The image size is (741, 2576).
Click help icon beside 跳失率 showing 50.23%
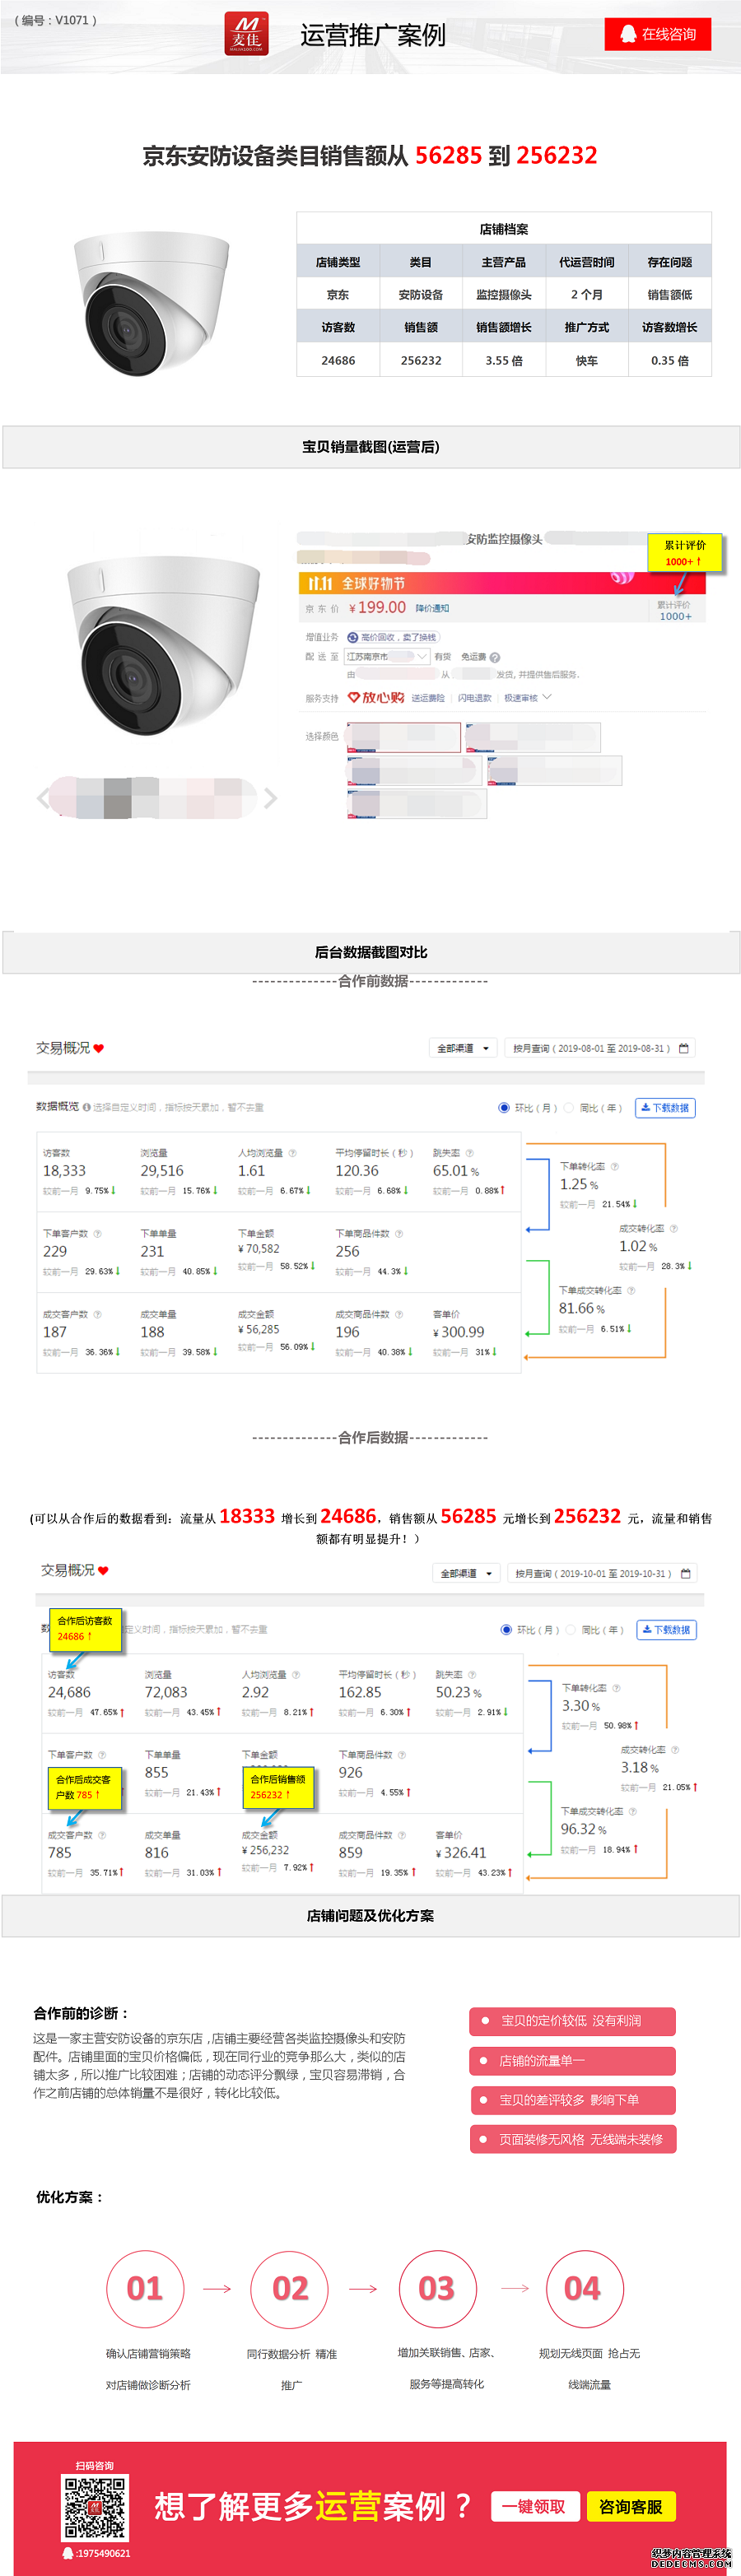click(x=472, y=1674)
